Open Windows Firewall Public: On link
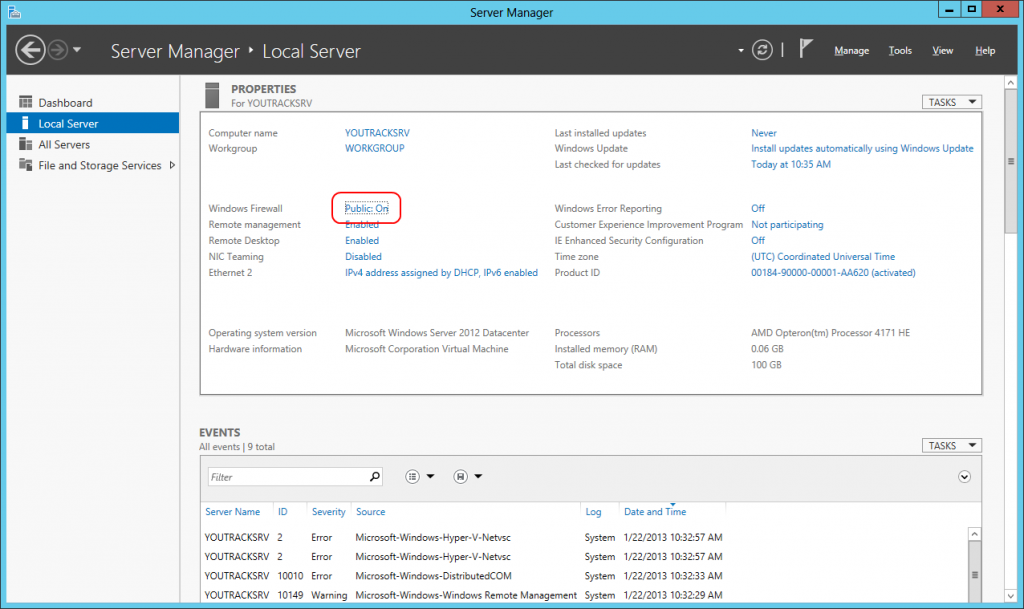 click(366, 208)
